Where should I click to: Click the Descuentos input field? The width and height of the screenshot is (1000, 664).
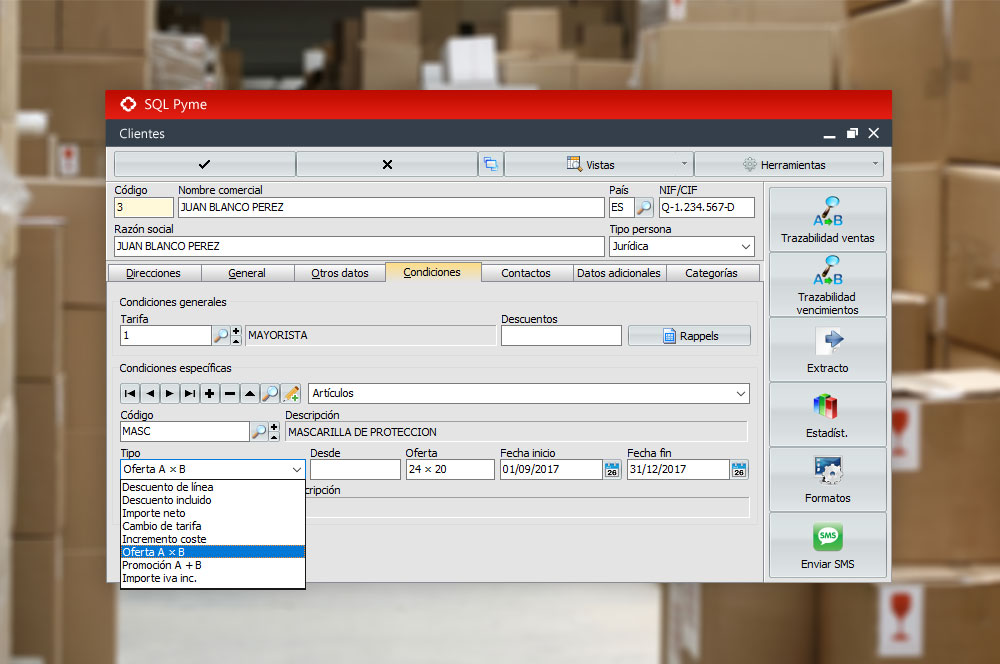pyautogui.click(x=561, y=336)
